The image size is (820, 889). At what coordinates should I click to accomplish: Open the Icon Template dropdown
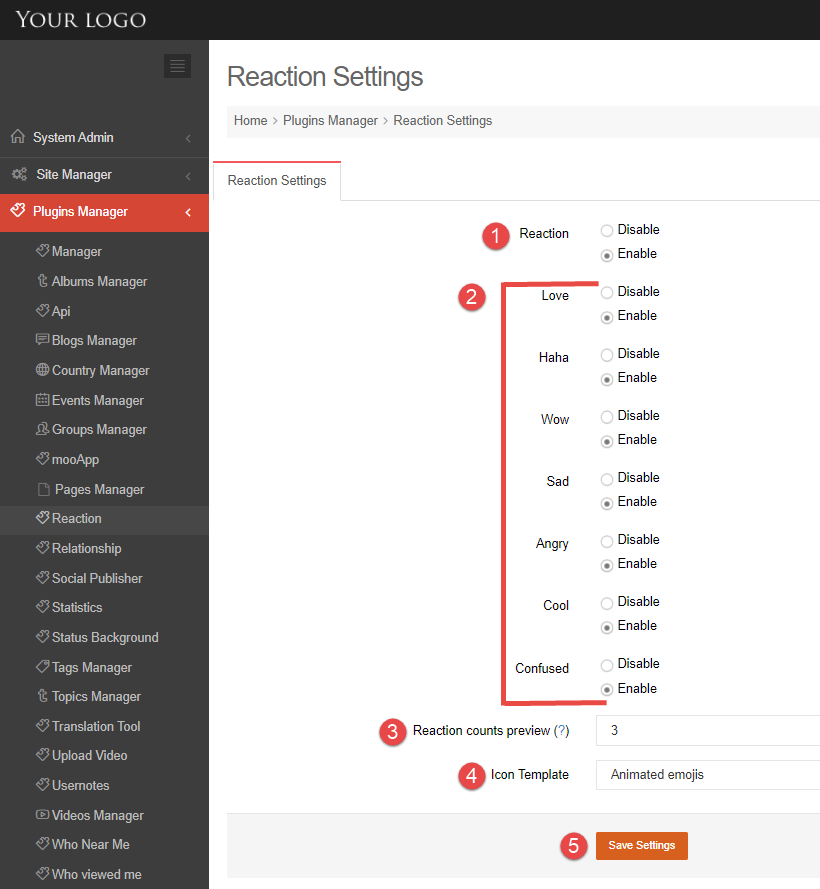point(708,774)
